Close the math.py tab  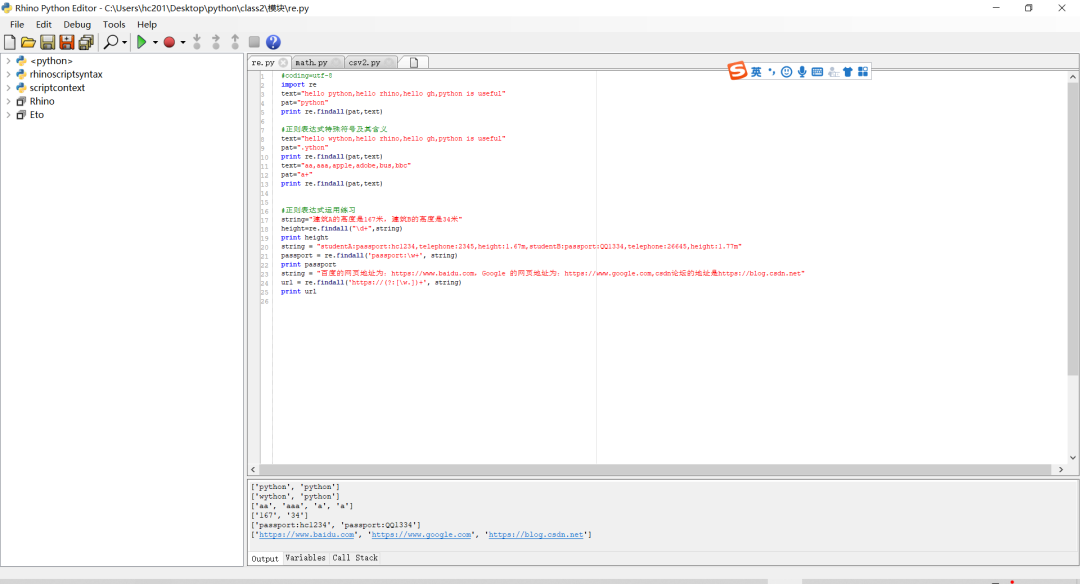[x=336, y=63]
